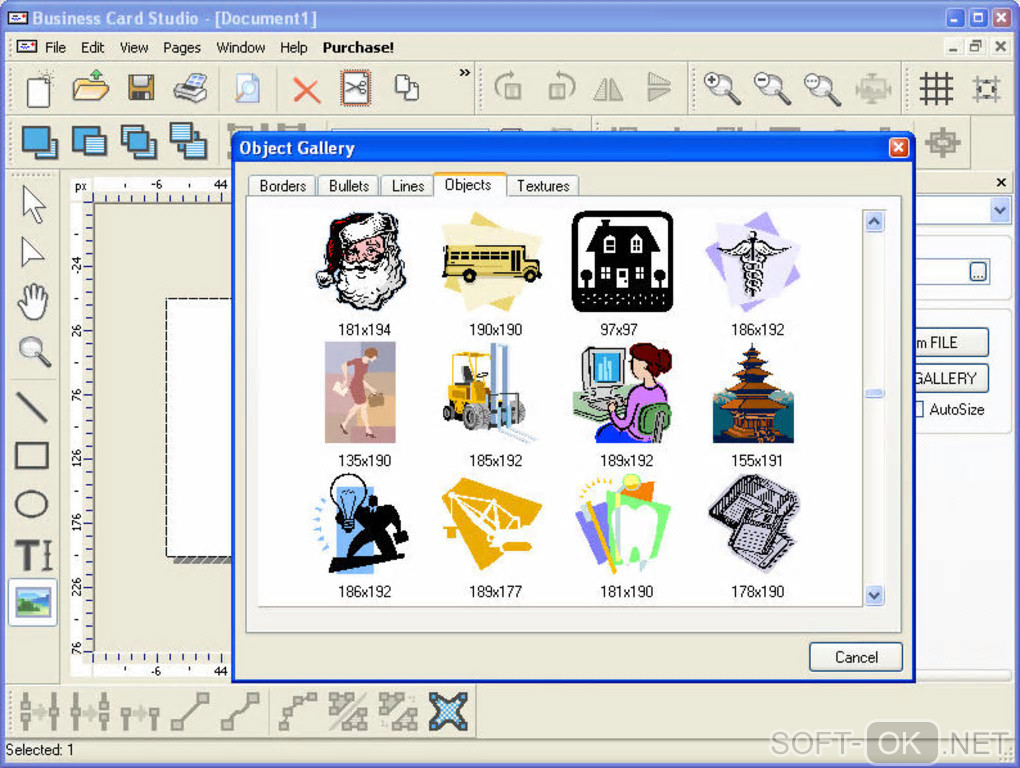Open a file with the folder icon
Viewport: 1020px width, 768px height.
point(90,86)
